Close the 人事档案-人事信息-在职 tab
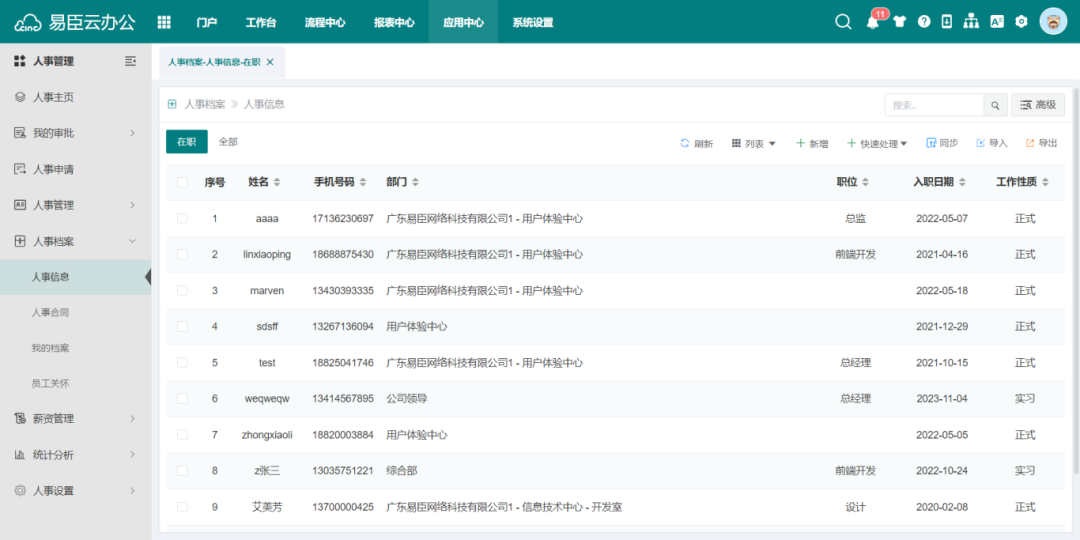Viewport: 1080px width, 540px height. pos(270,62)
